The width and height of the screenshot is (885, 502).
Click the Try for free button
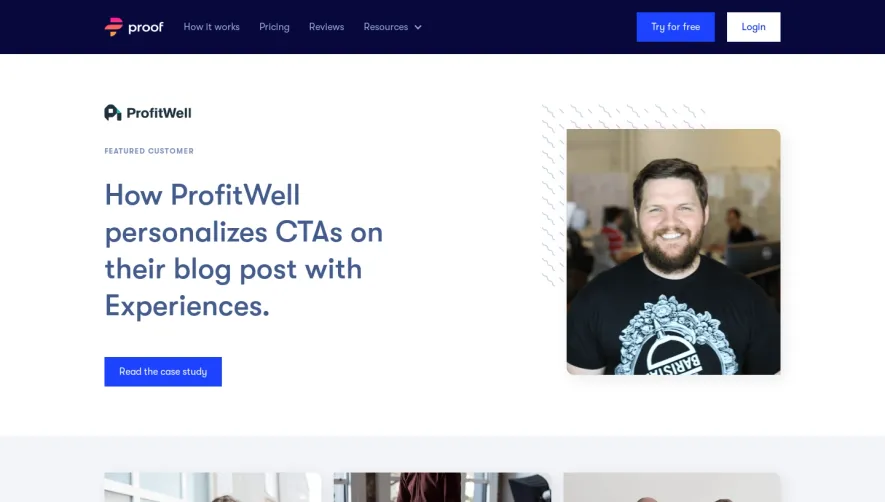(676, 27)
